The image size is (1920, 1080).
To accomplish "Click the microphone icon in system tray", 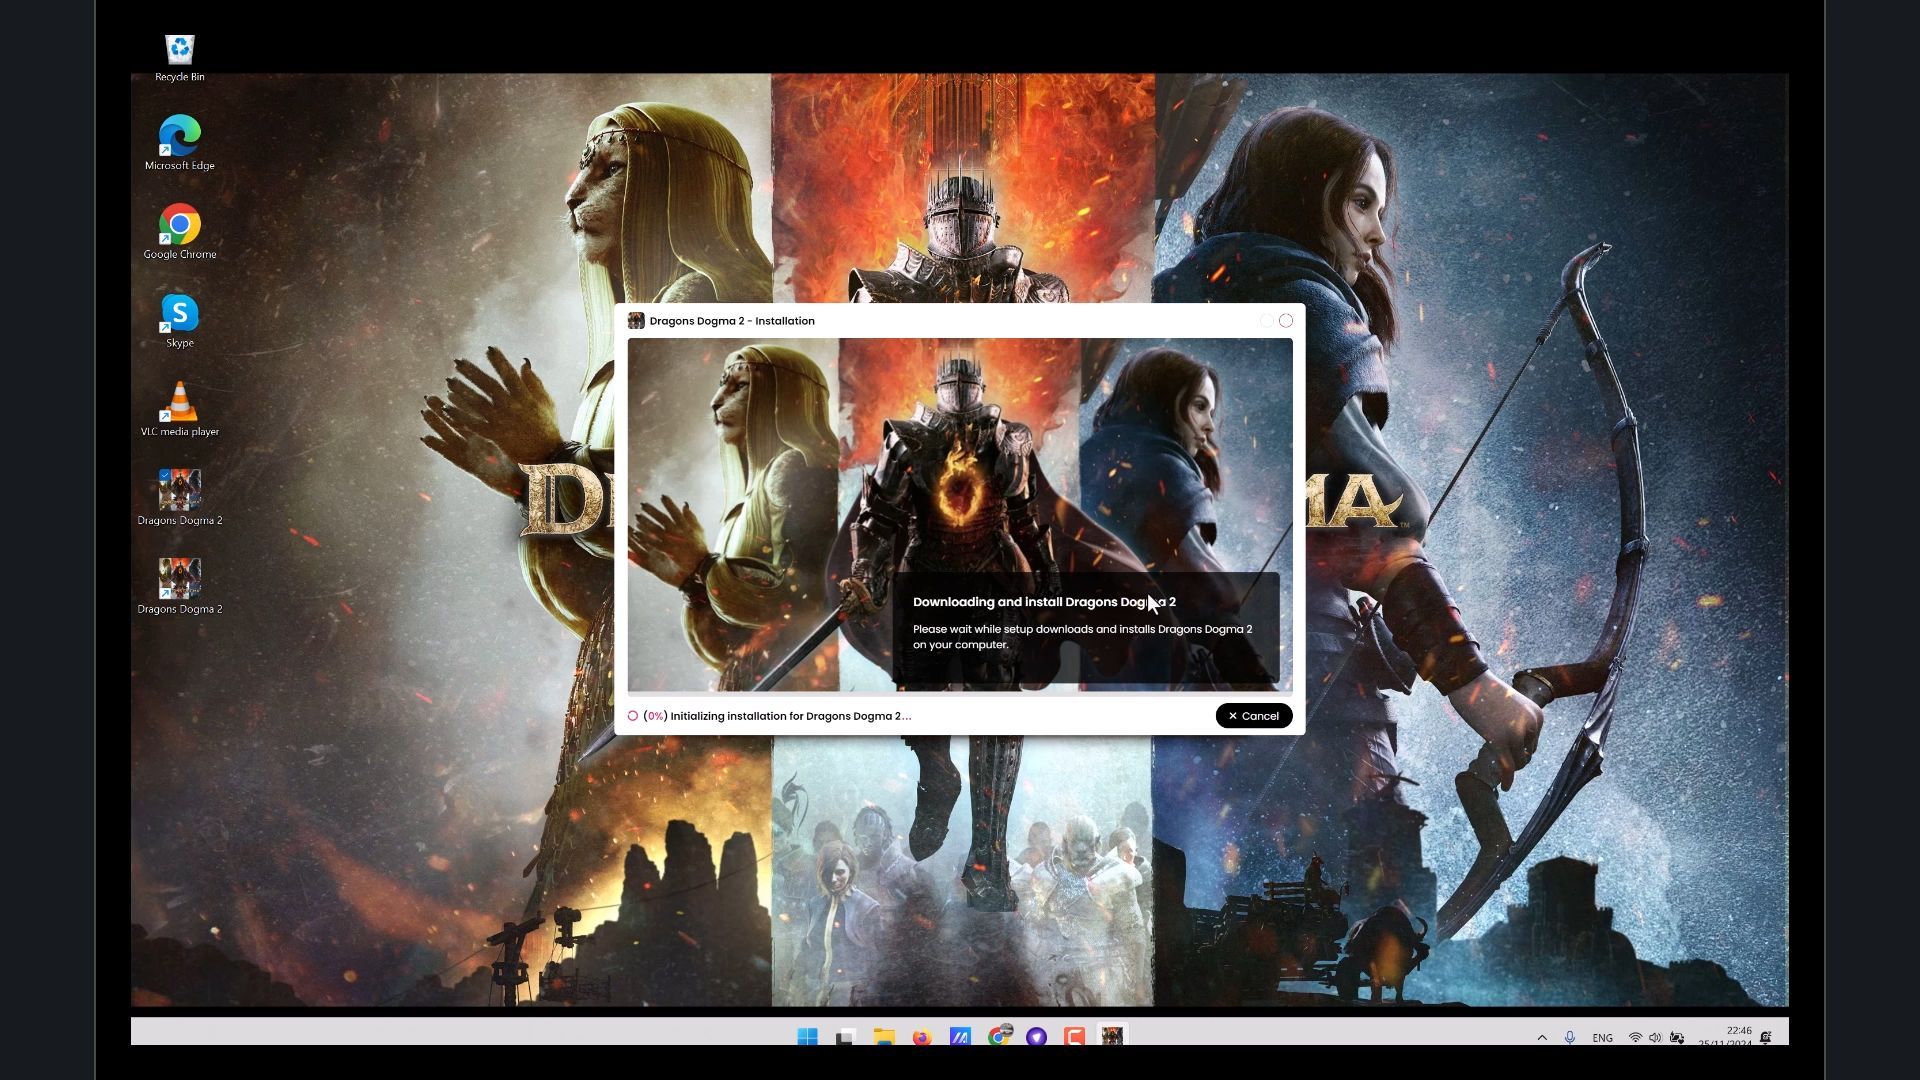I will pos(1570,1038).
